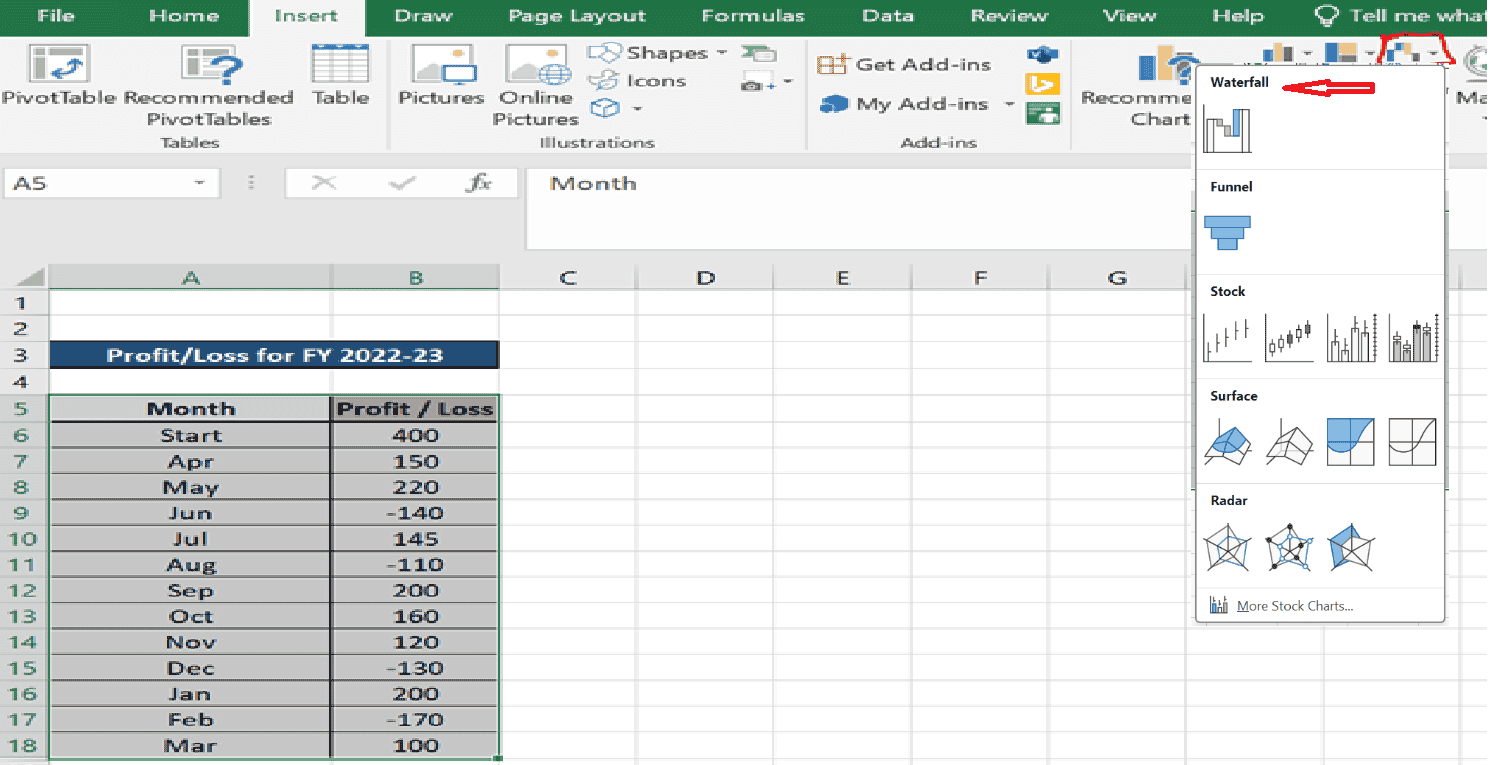1490x765 pixels.
Task: Open the Page Layout tab
Action: point(577,16)
